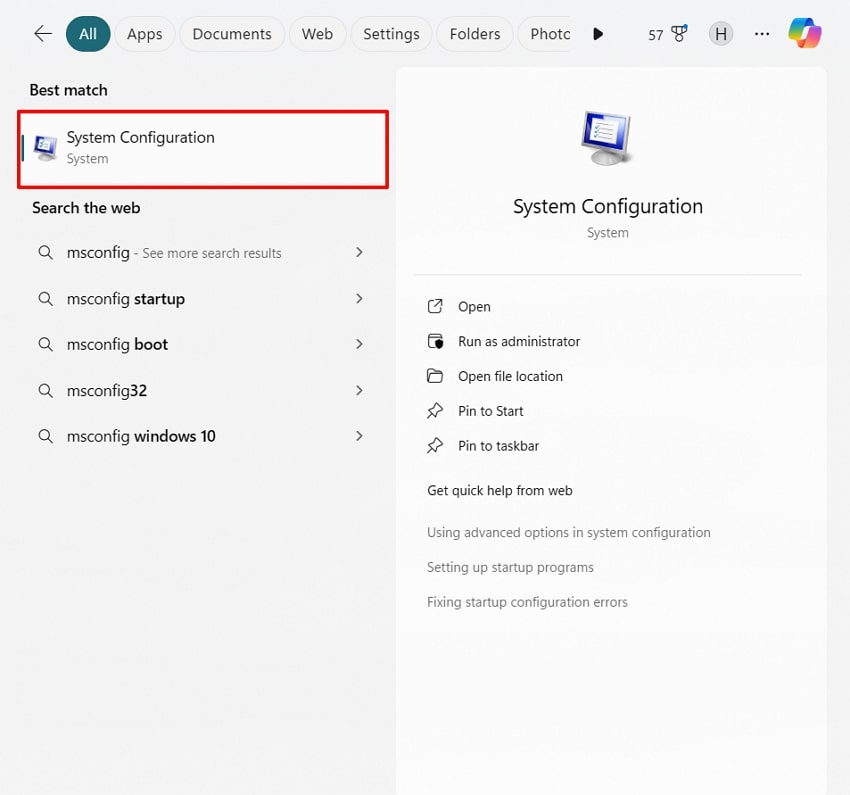Open the Setting up startup programs help link
The width and height of the screenshot is (850, 795).
click(x=511, y=566)
